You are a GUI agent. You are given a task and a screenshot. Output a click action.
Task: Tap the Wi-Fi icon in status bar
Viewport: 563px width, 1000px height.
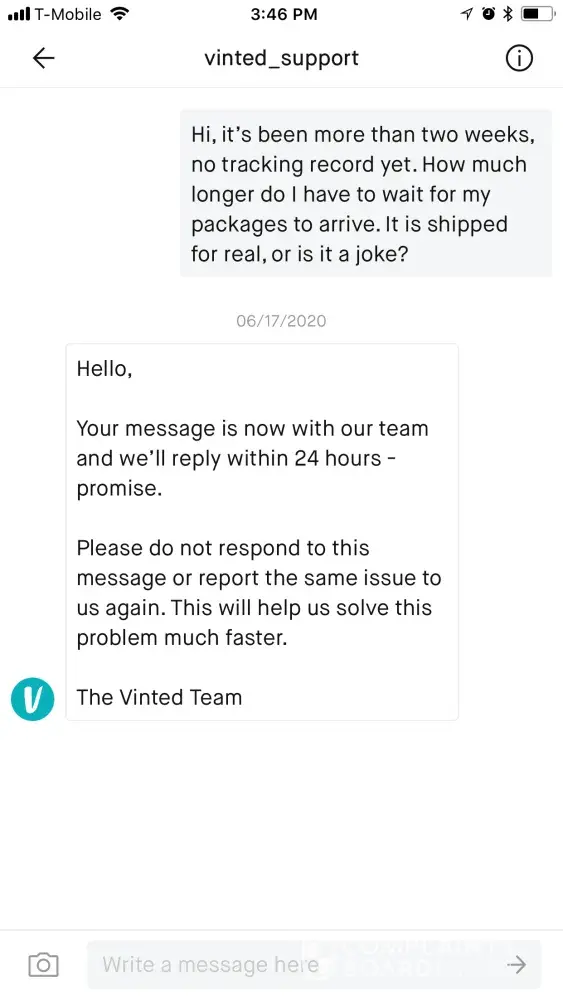click(x=120, y=14)
